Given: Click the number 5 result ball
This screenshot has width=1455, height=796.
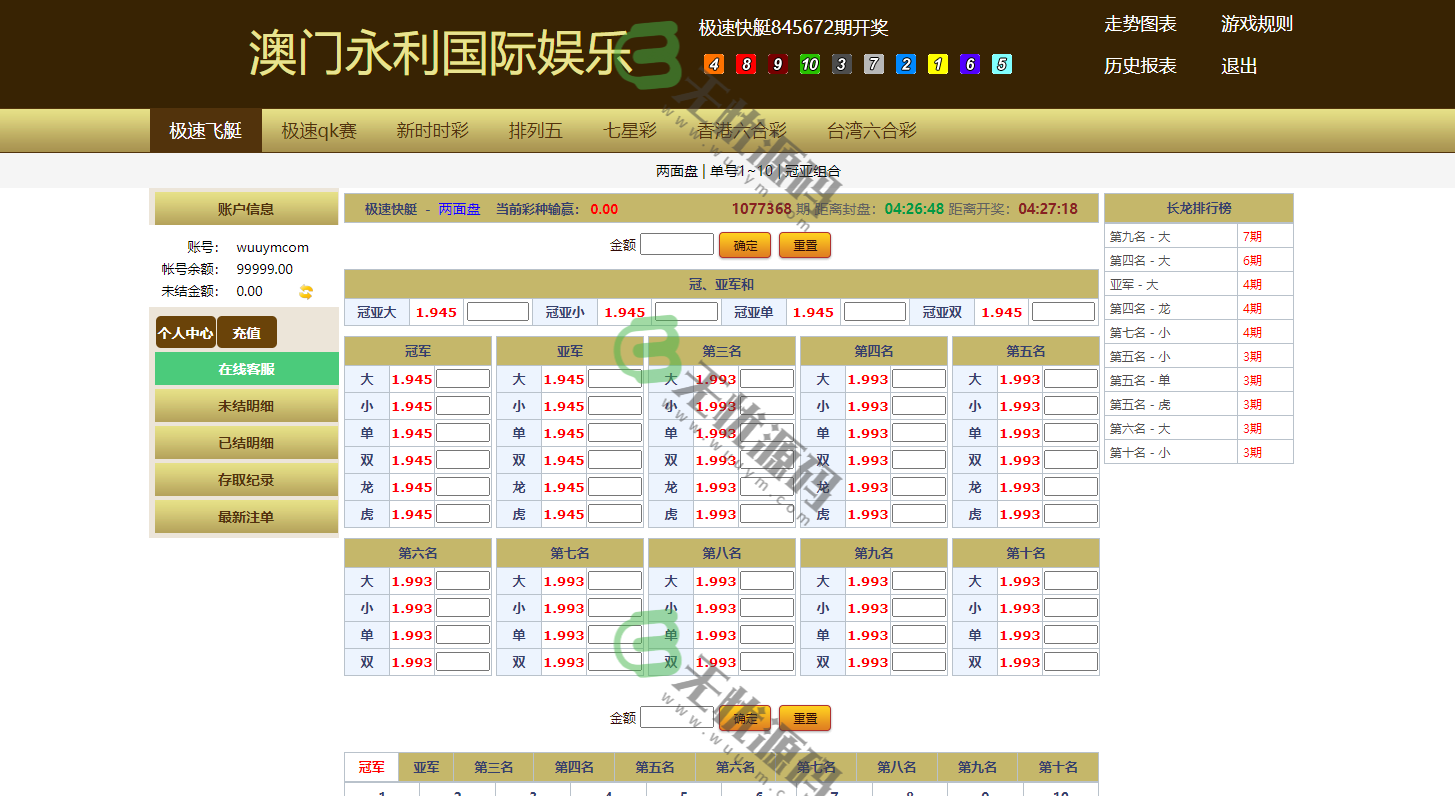Looking at the screenshot, I should (1002, 64).
